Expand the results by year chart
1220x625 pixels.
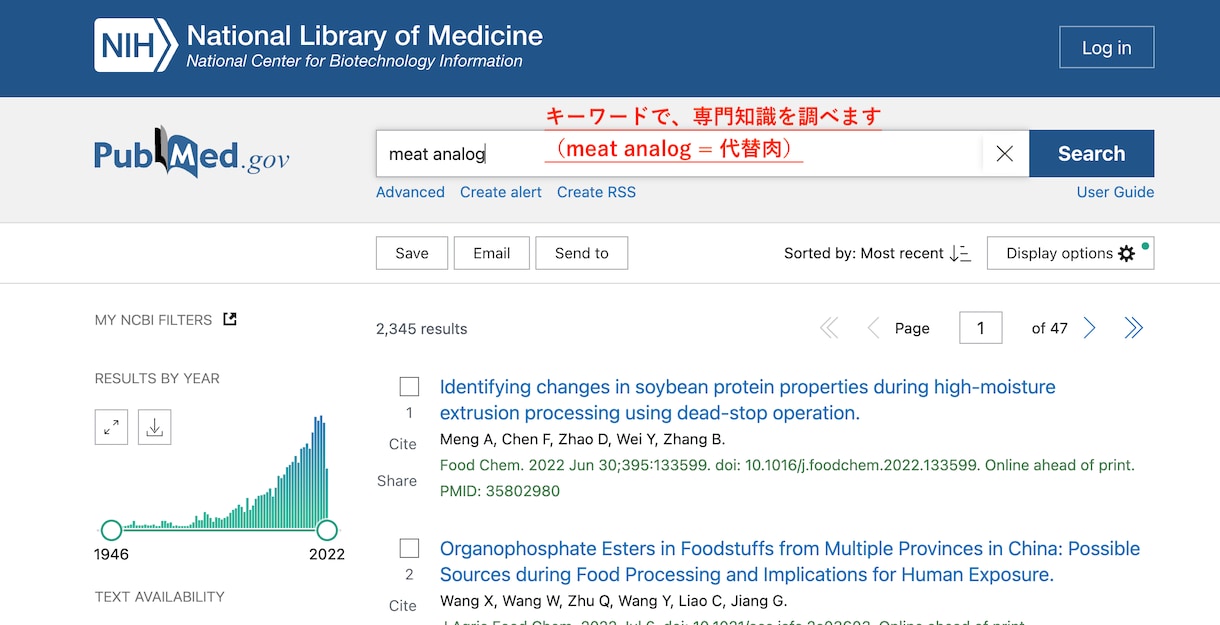(x=111, y=427)
